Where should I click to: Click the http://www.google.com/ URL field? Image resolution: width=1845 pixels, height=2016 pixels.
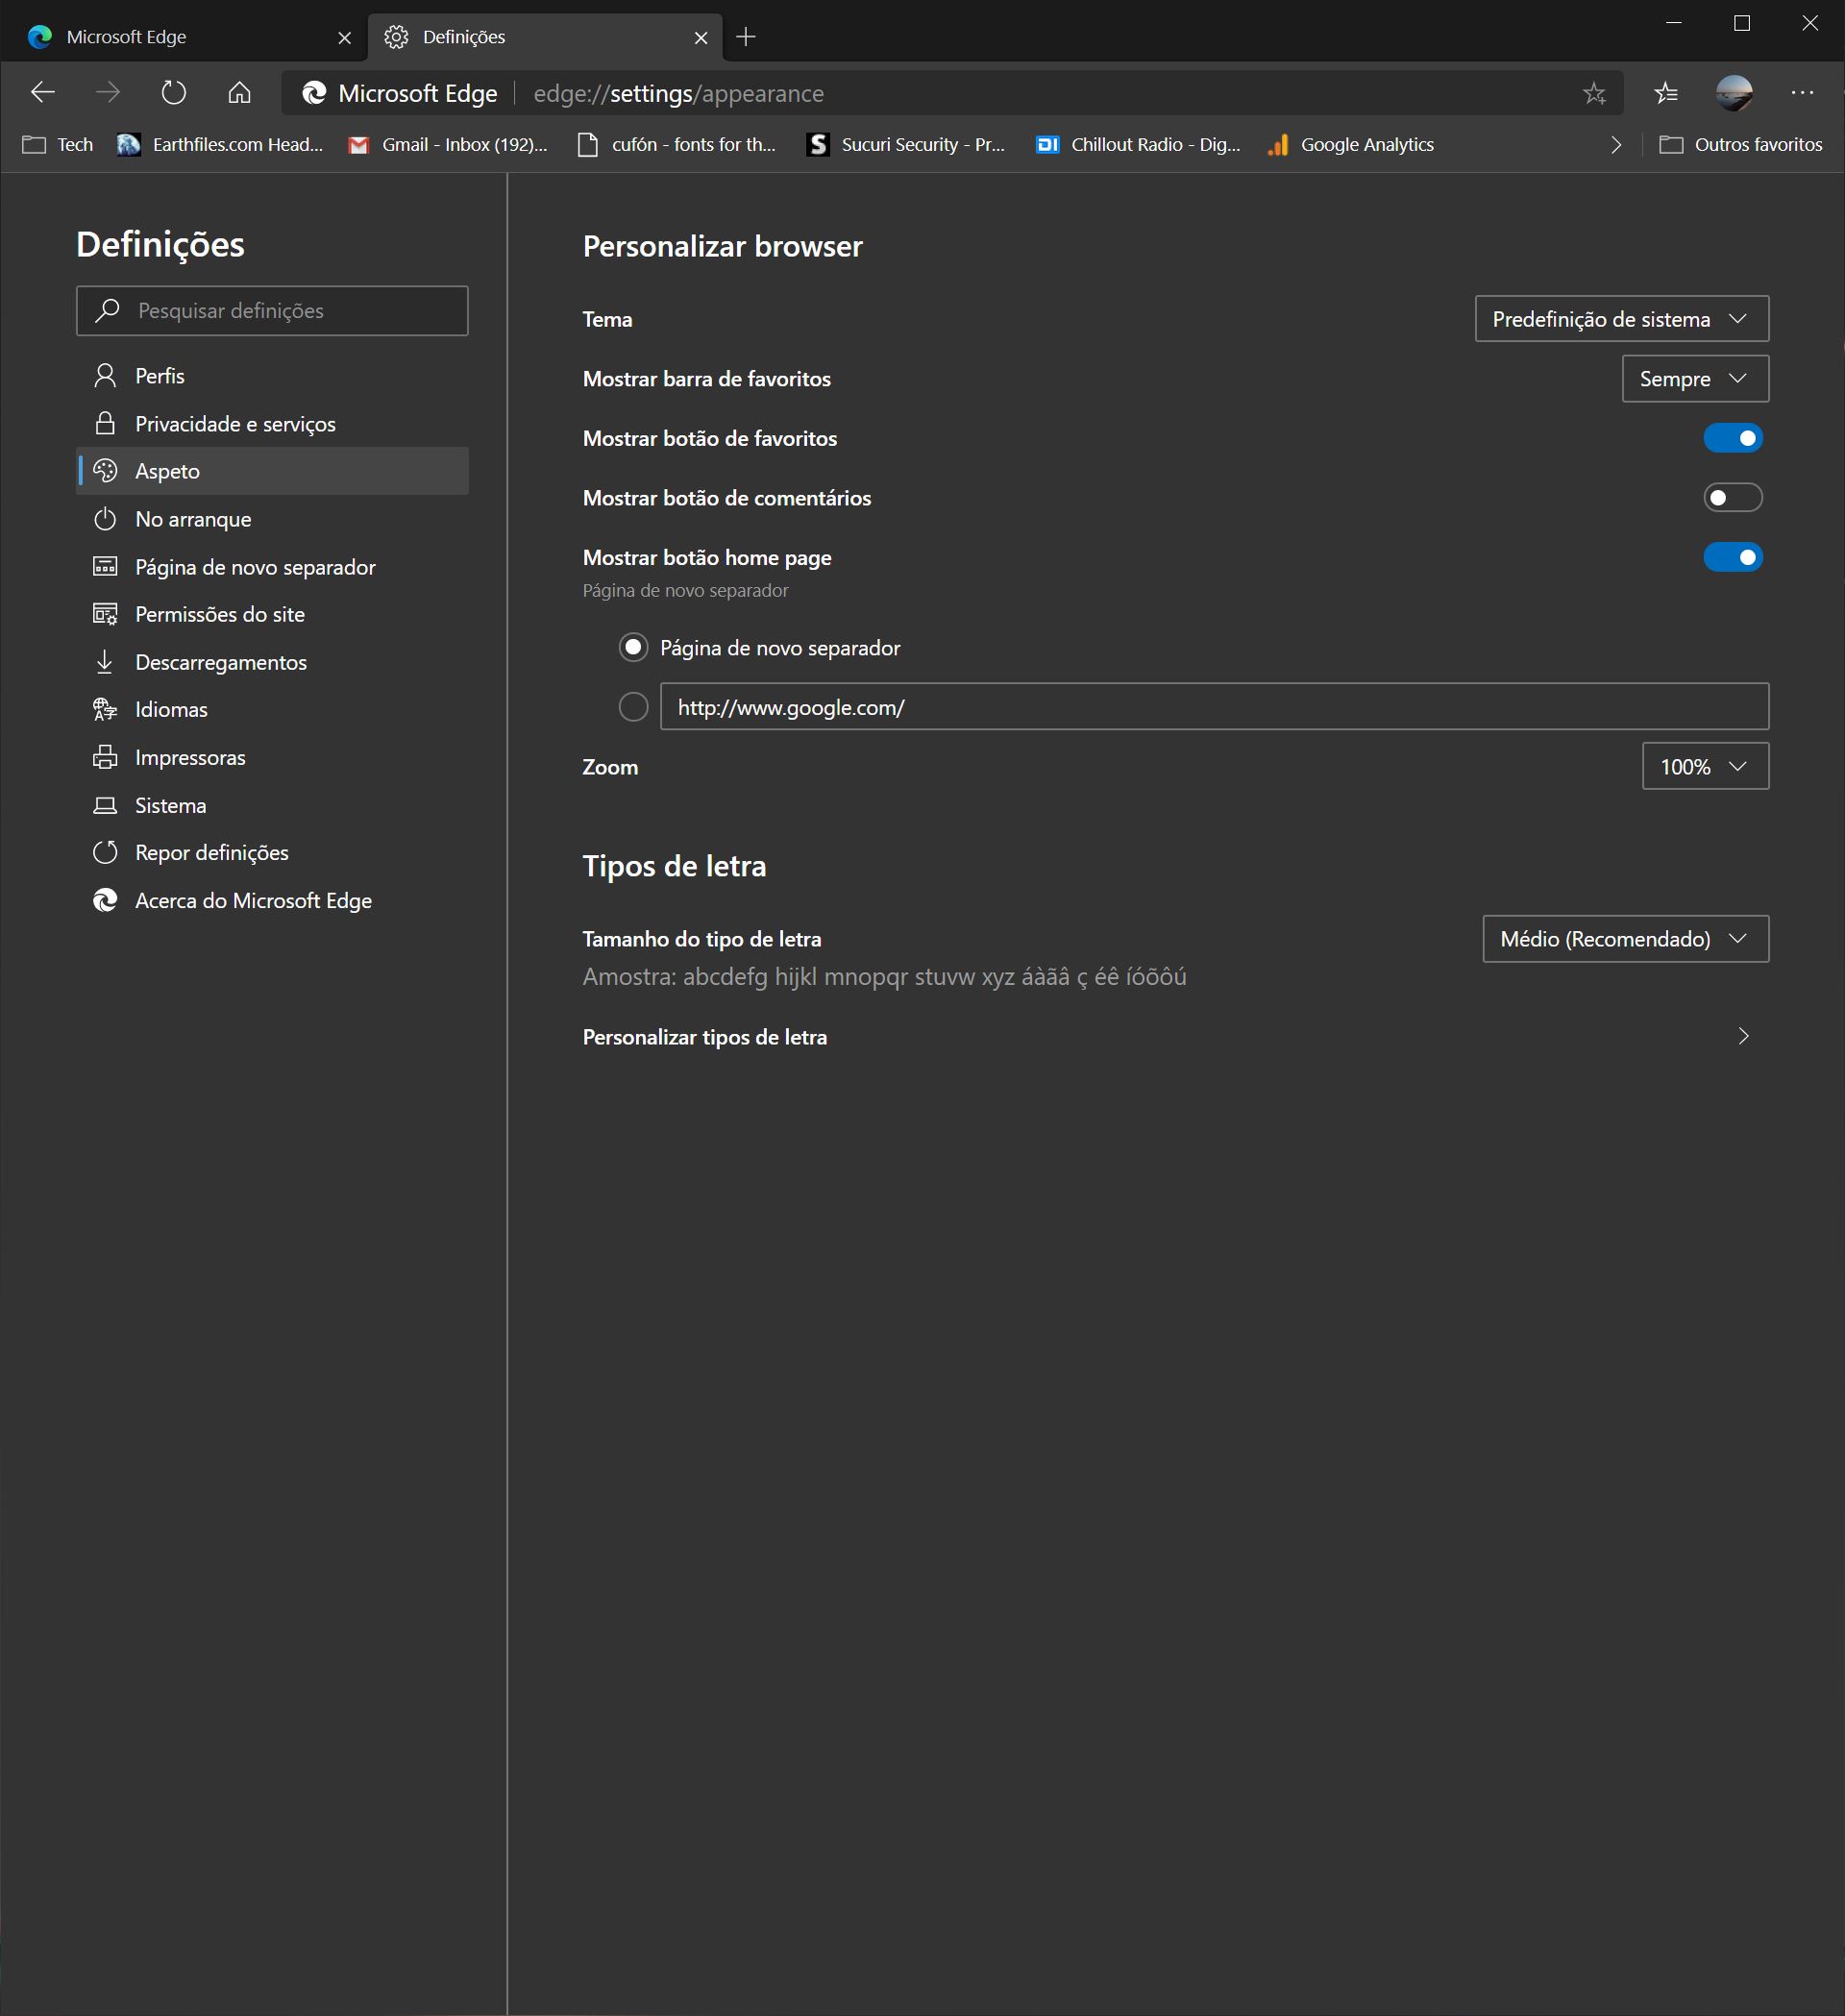pyautogui.click(x=1214, y=707)
